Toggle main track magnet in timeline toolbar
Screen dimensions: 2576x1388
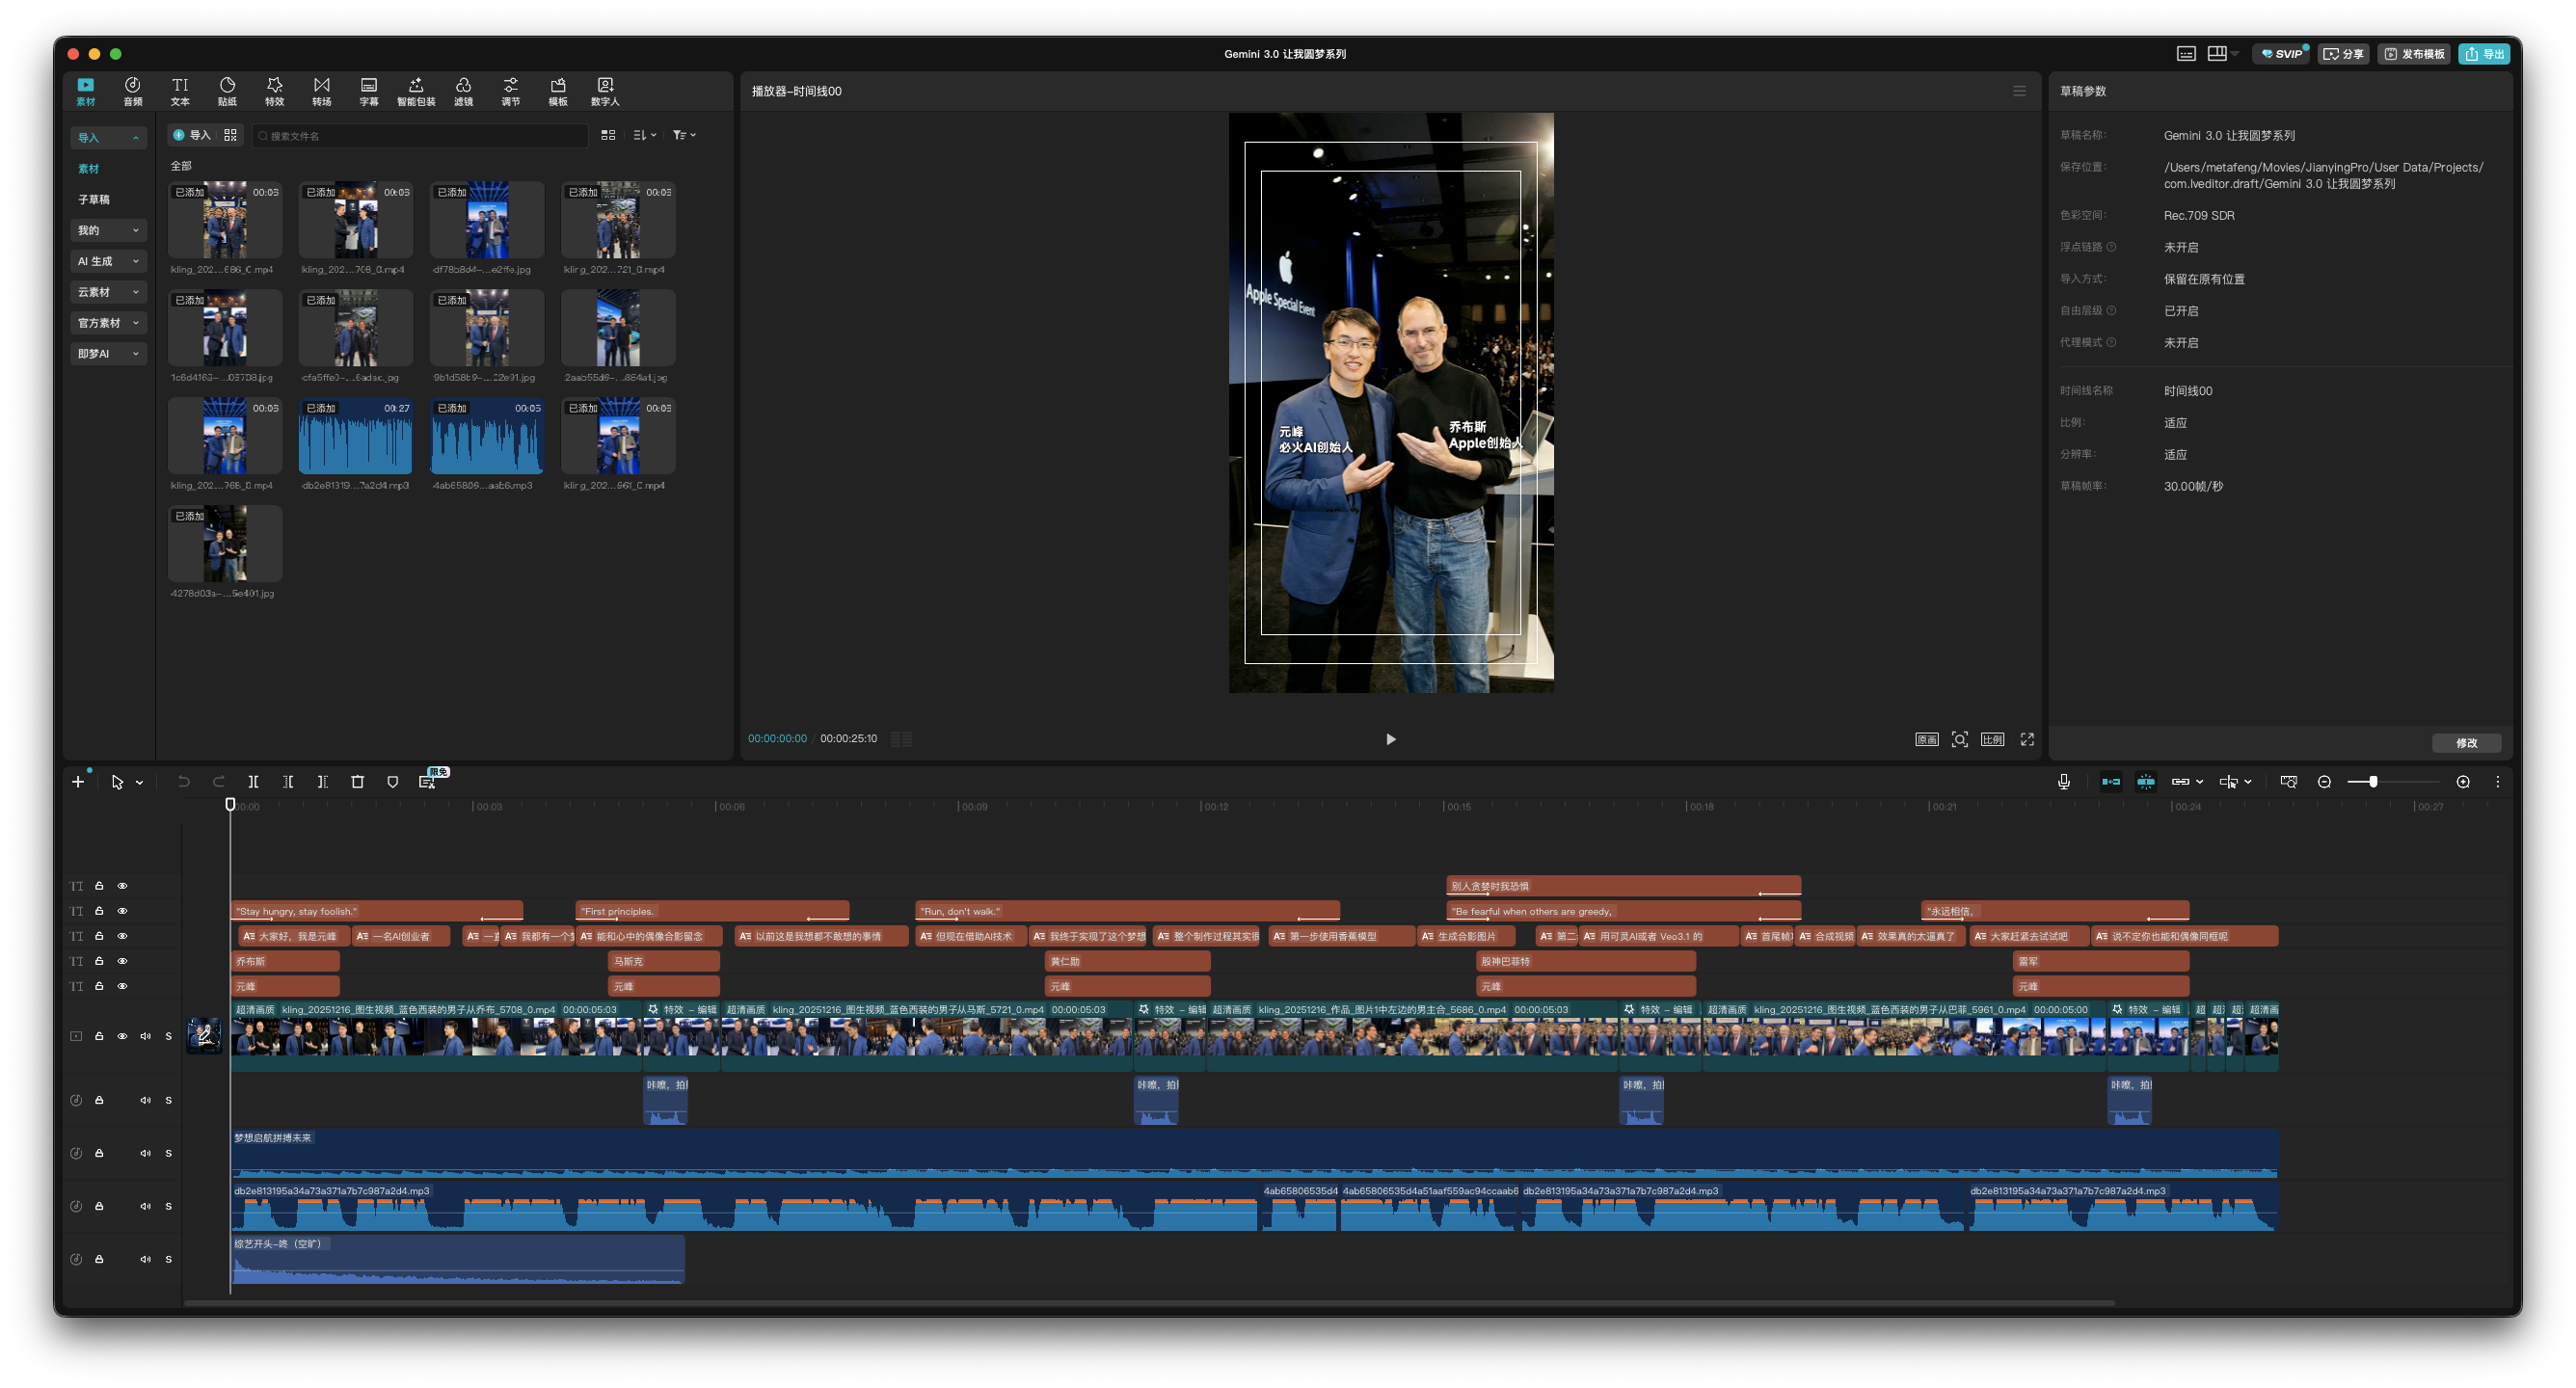click(x=2111, y=782)
